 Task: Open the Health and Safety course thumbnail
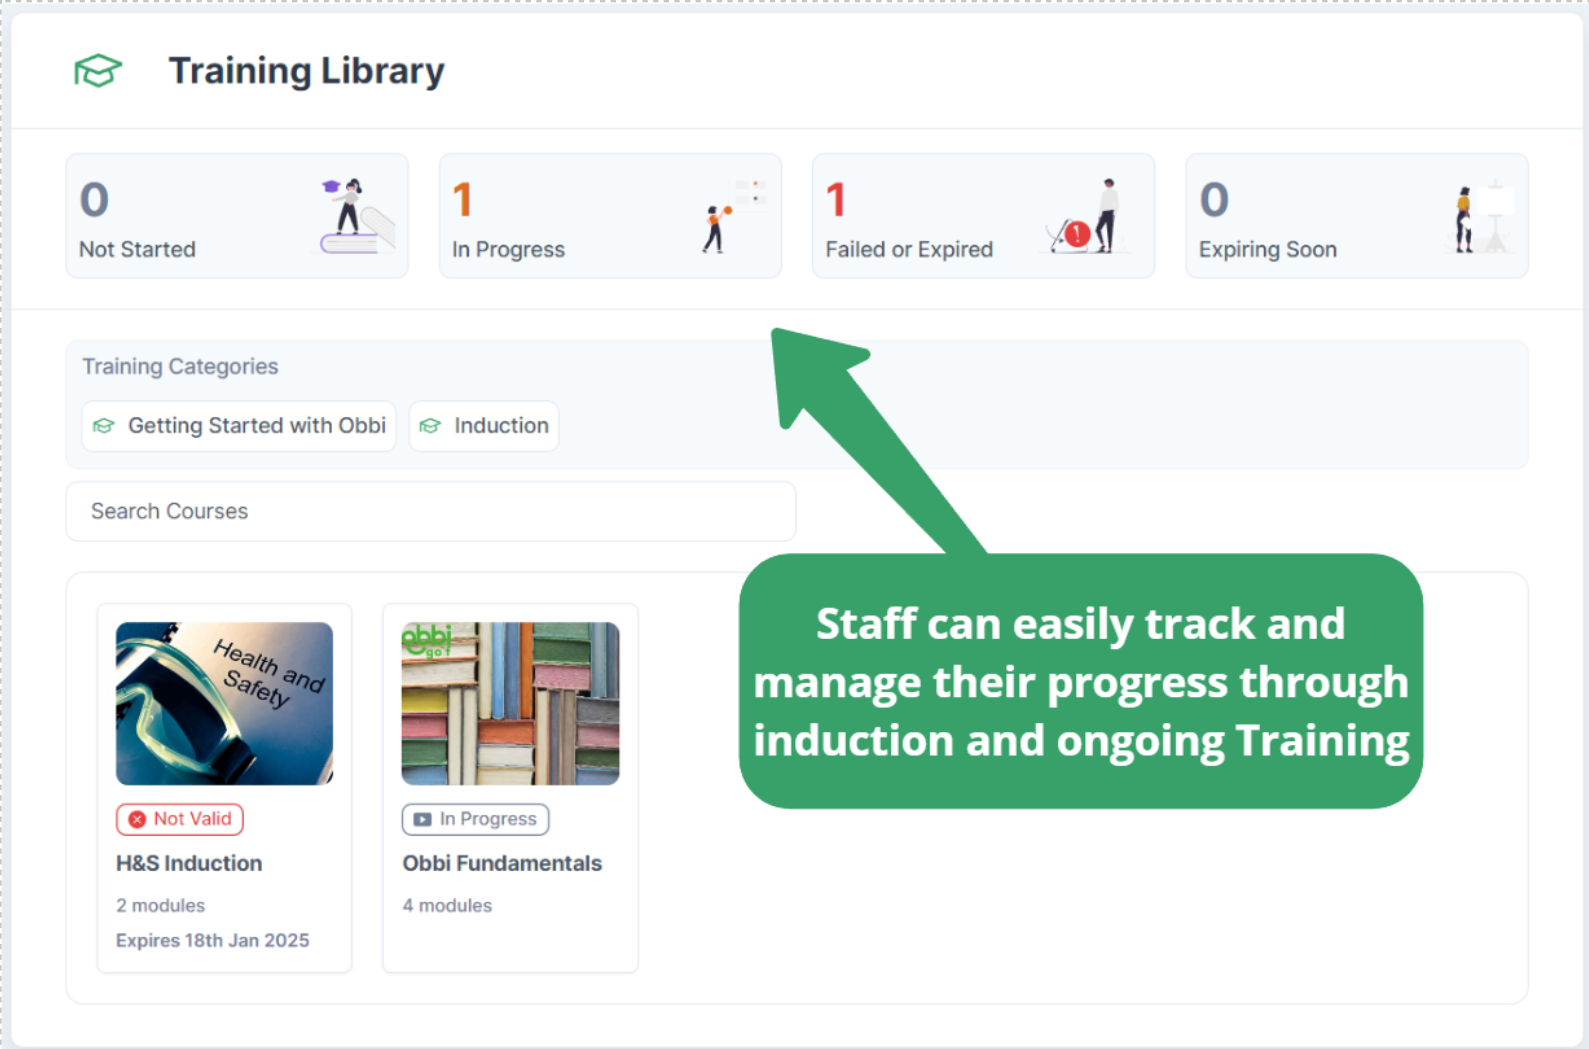tap(224, 703)
